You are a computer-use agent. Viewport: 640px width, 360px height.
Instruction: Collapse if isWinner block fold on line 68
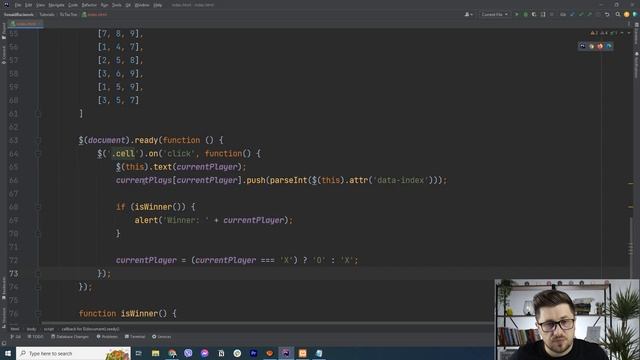pos(38,207)
